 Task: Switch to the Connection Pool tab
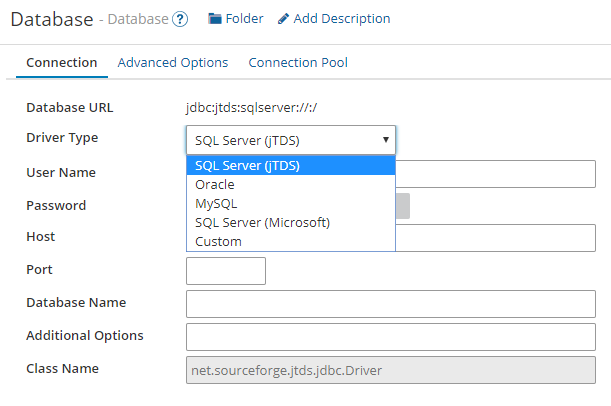(x=298, y=62)
